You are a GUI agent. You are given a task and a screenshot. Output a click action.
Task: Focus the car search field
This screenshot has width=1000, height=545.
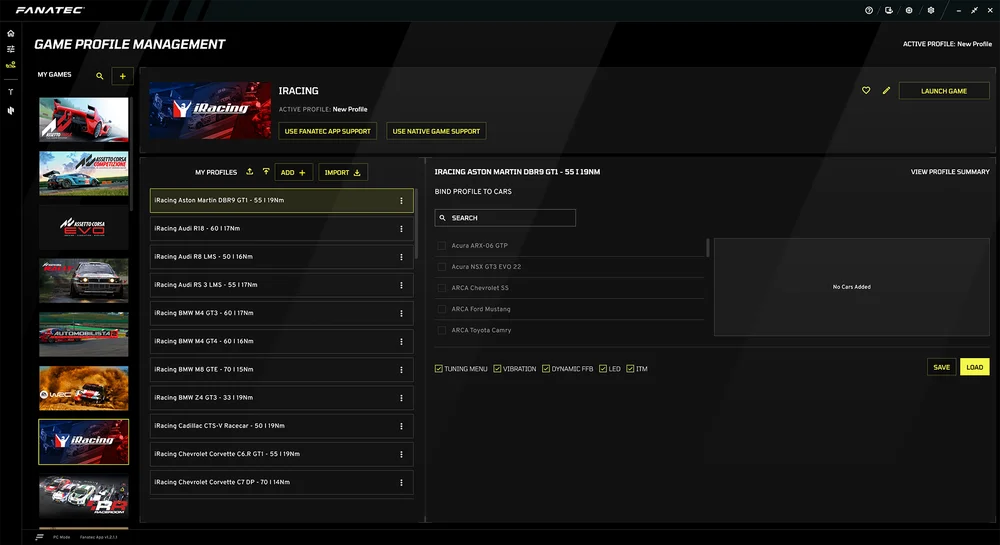point(505,218)
